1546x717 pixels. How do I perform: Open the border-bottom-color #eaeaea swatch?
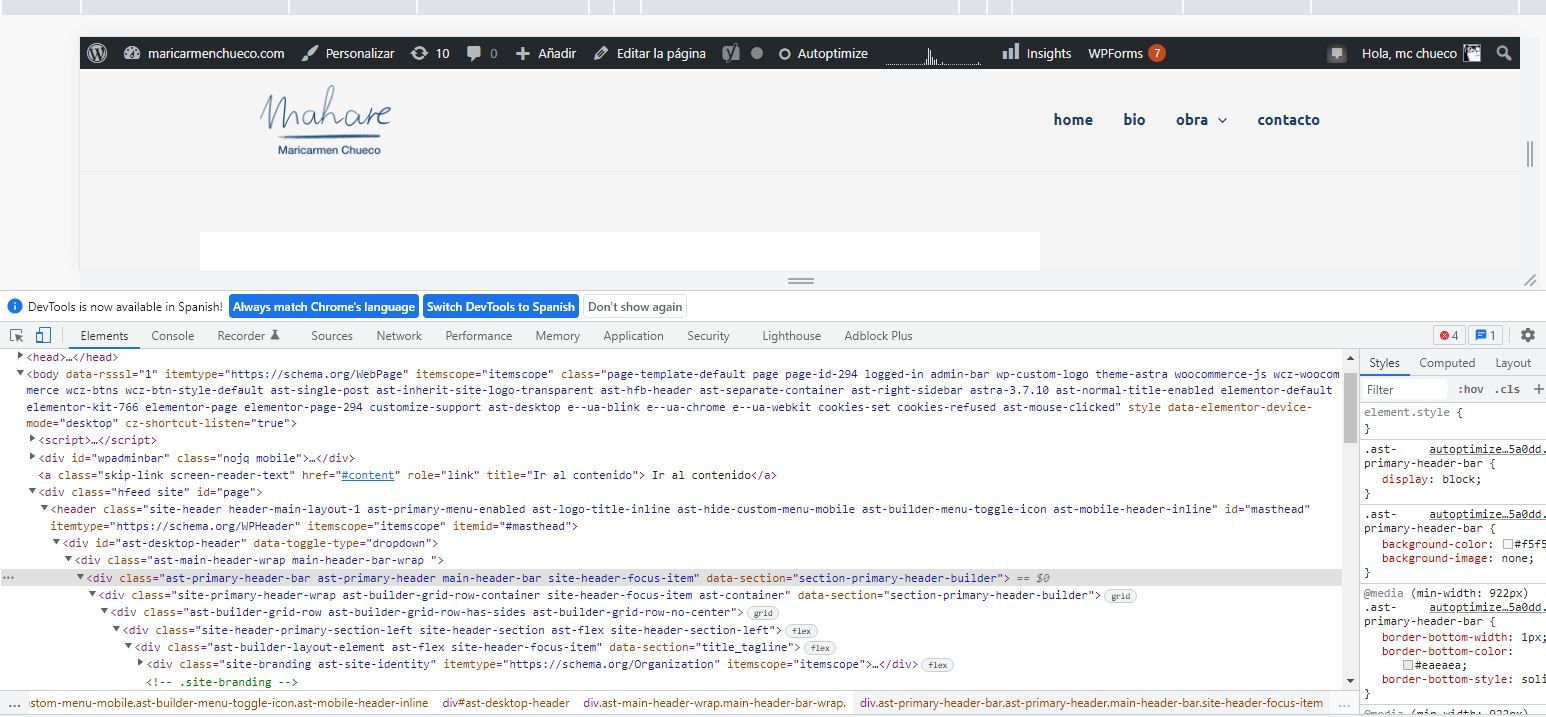[x=1408, y=665]
